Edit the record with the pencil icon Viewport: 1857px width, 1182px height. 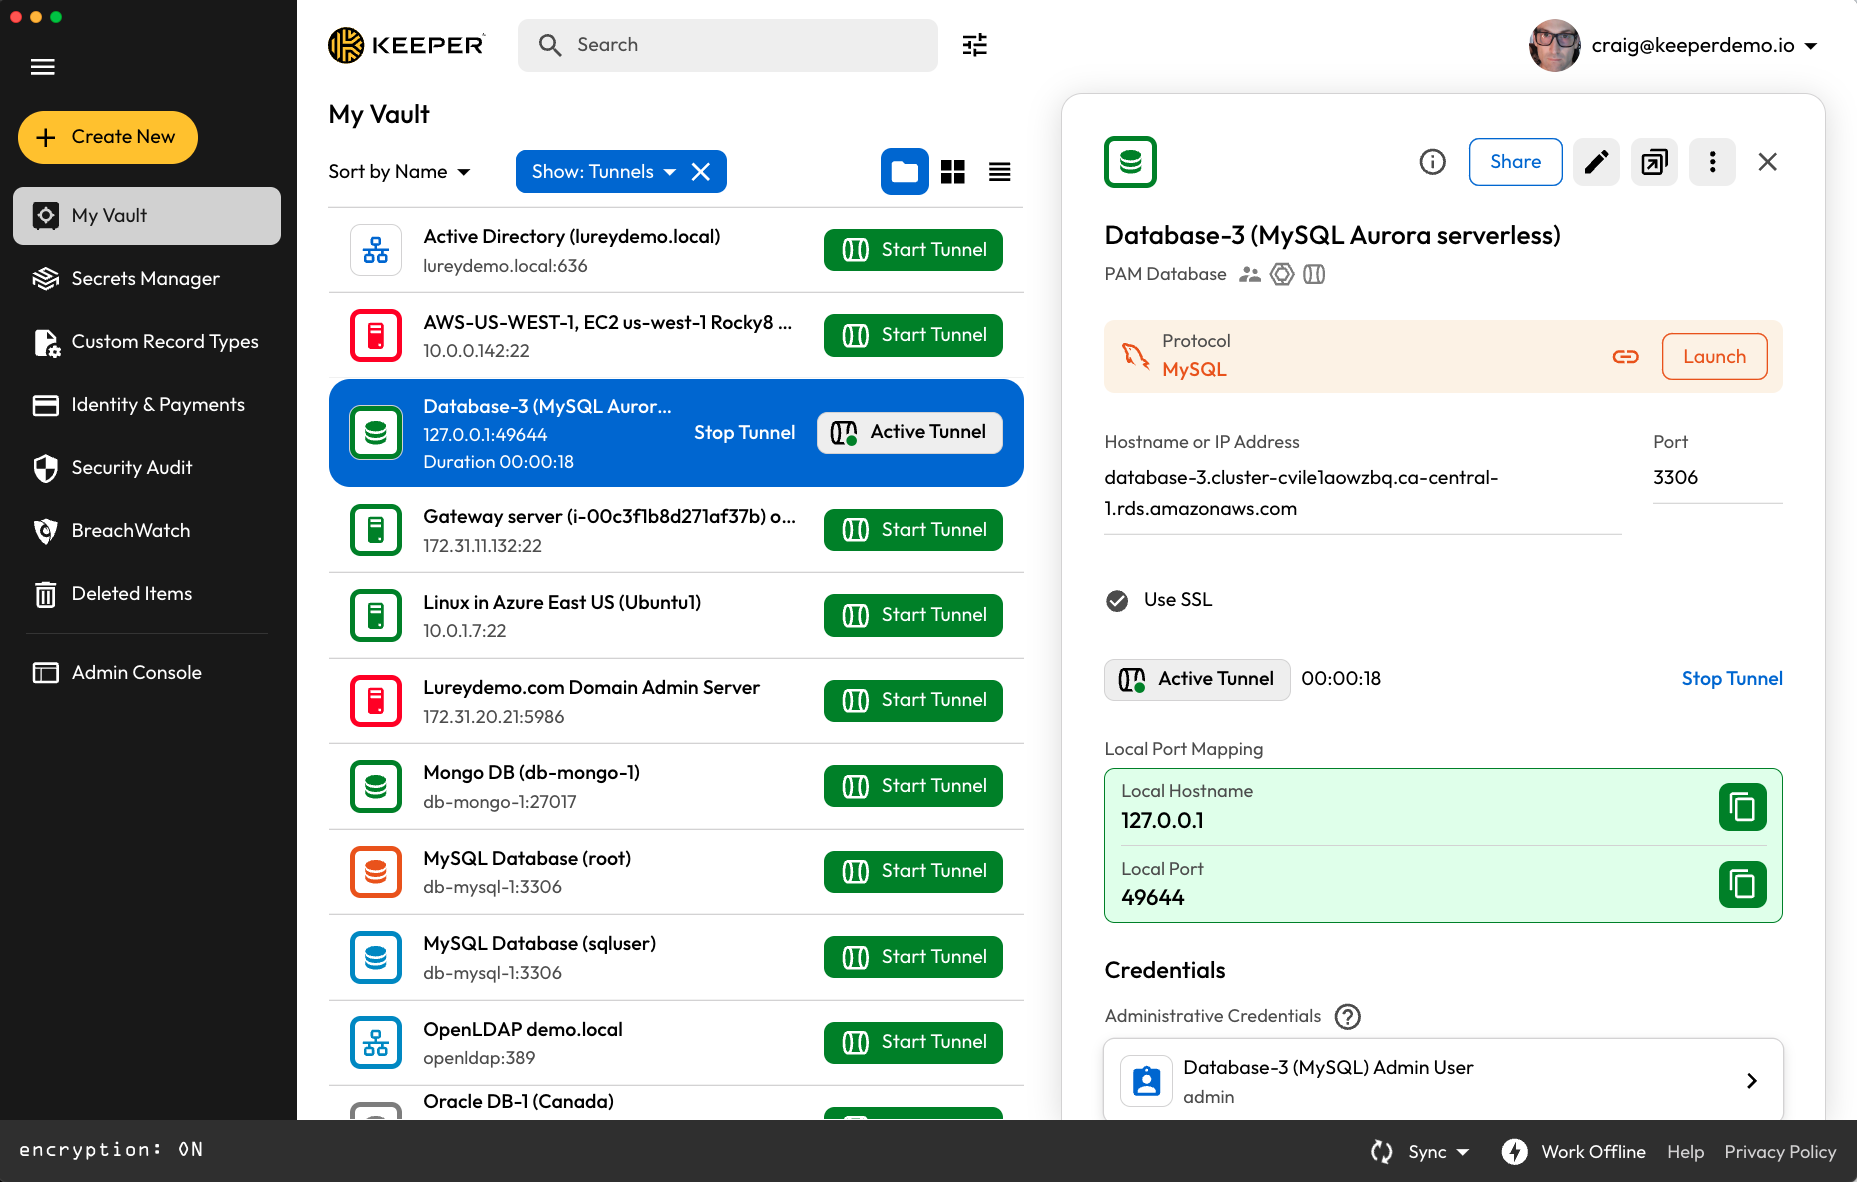pyautogui.click(x=1596, y=162)
